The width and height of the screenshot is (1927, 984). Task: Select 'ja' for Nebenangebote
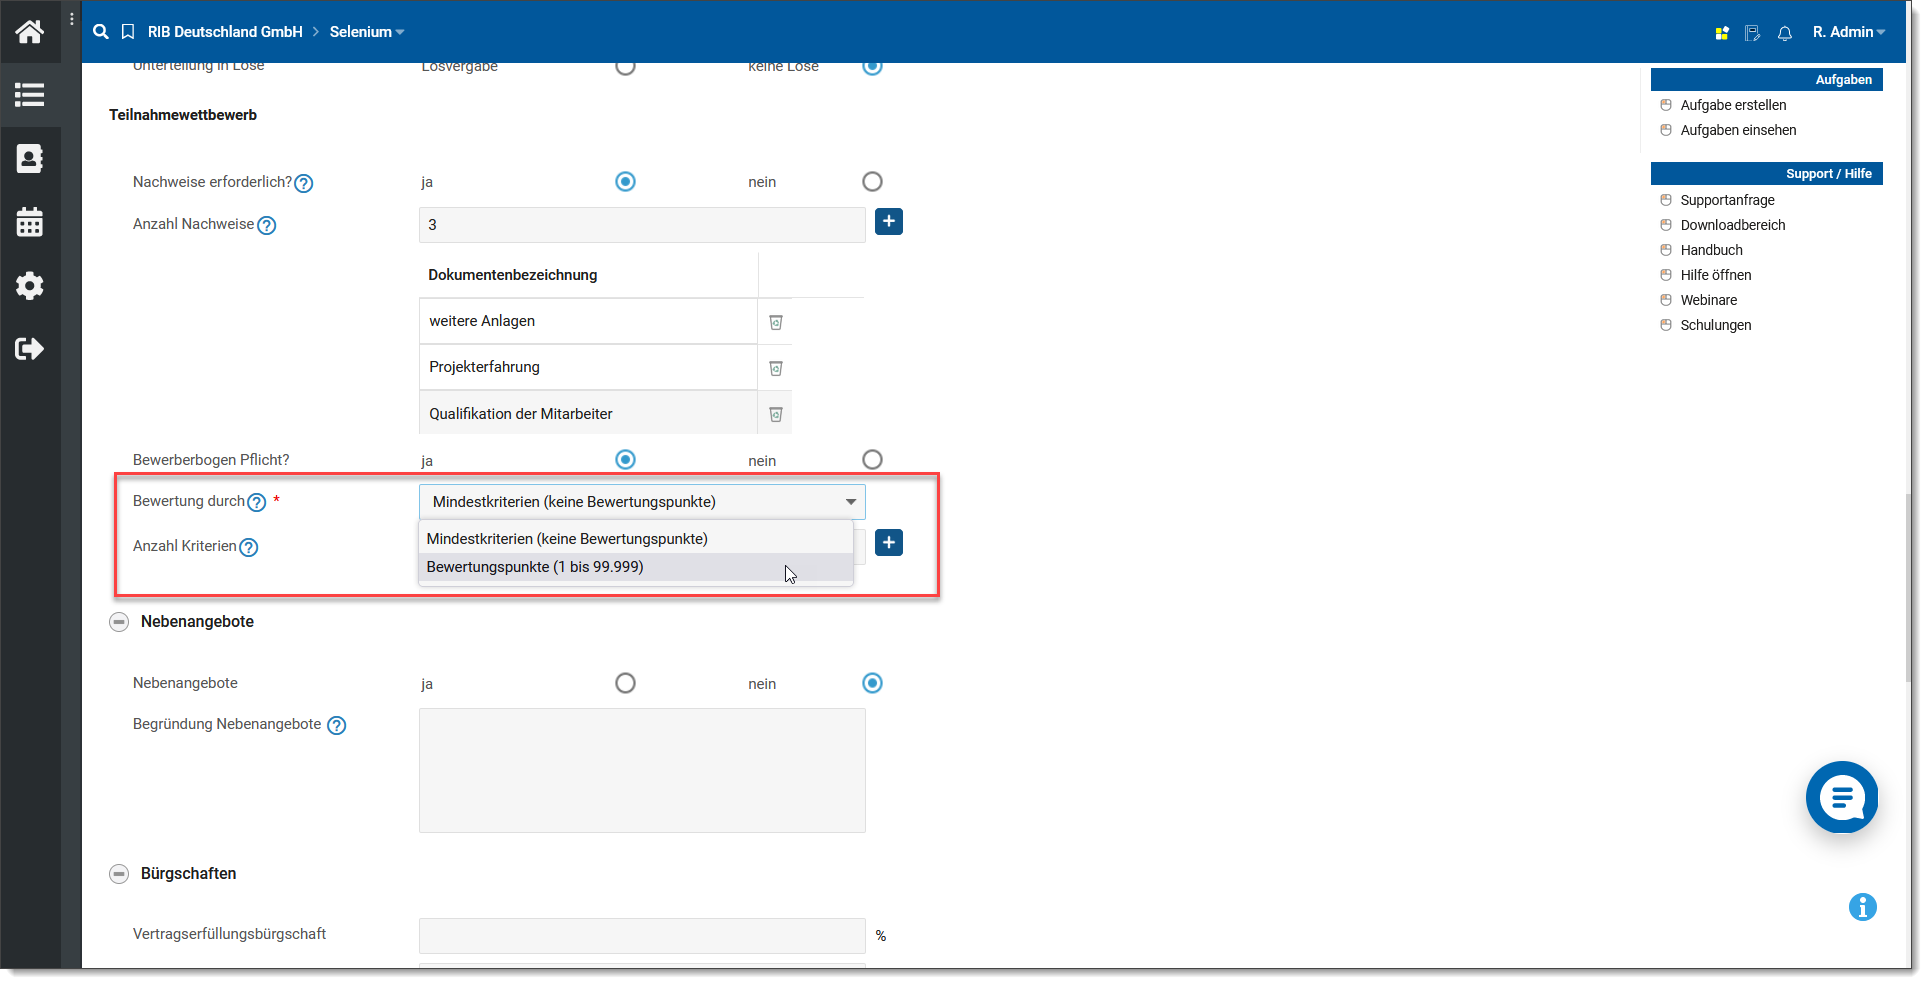pyautogui.click(x=625, y=684)
